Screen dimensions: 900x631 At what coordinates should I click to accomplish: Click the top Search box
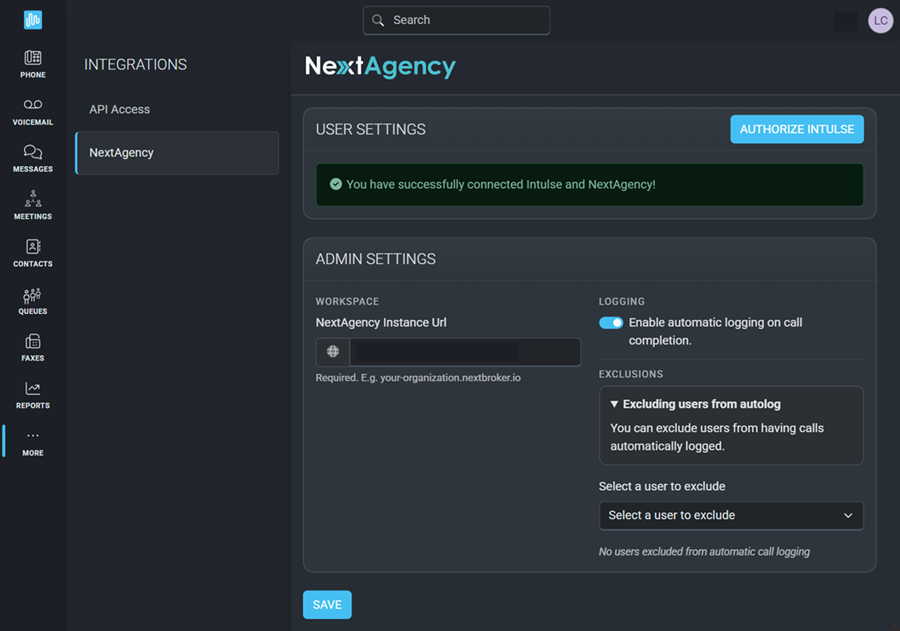[x=457, y=20]
